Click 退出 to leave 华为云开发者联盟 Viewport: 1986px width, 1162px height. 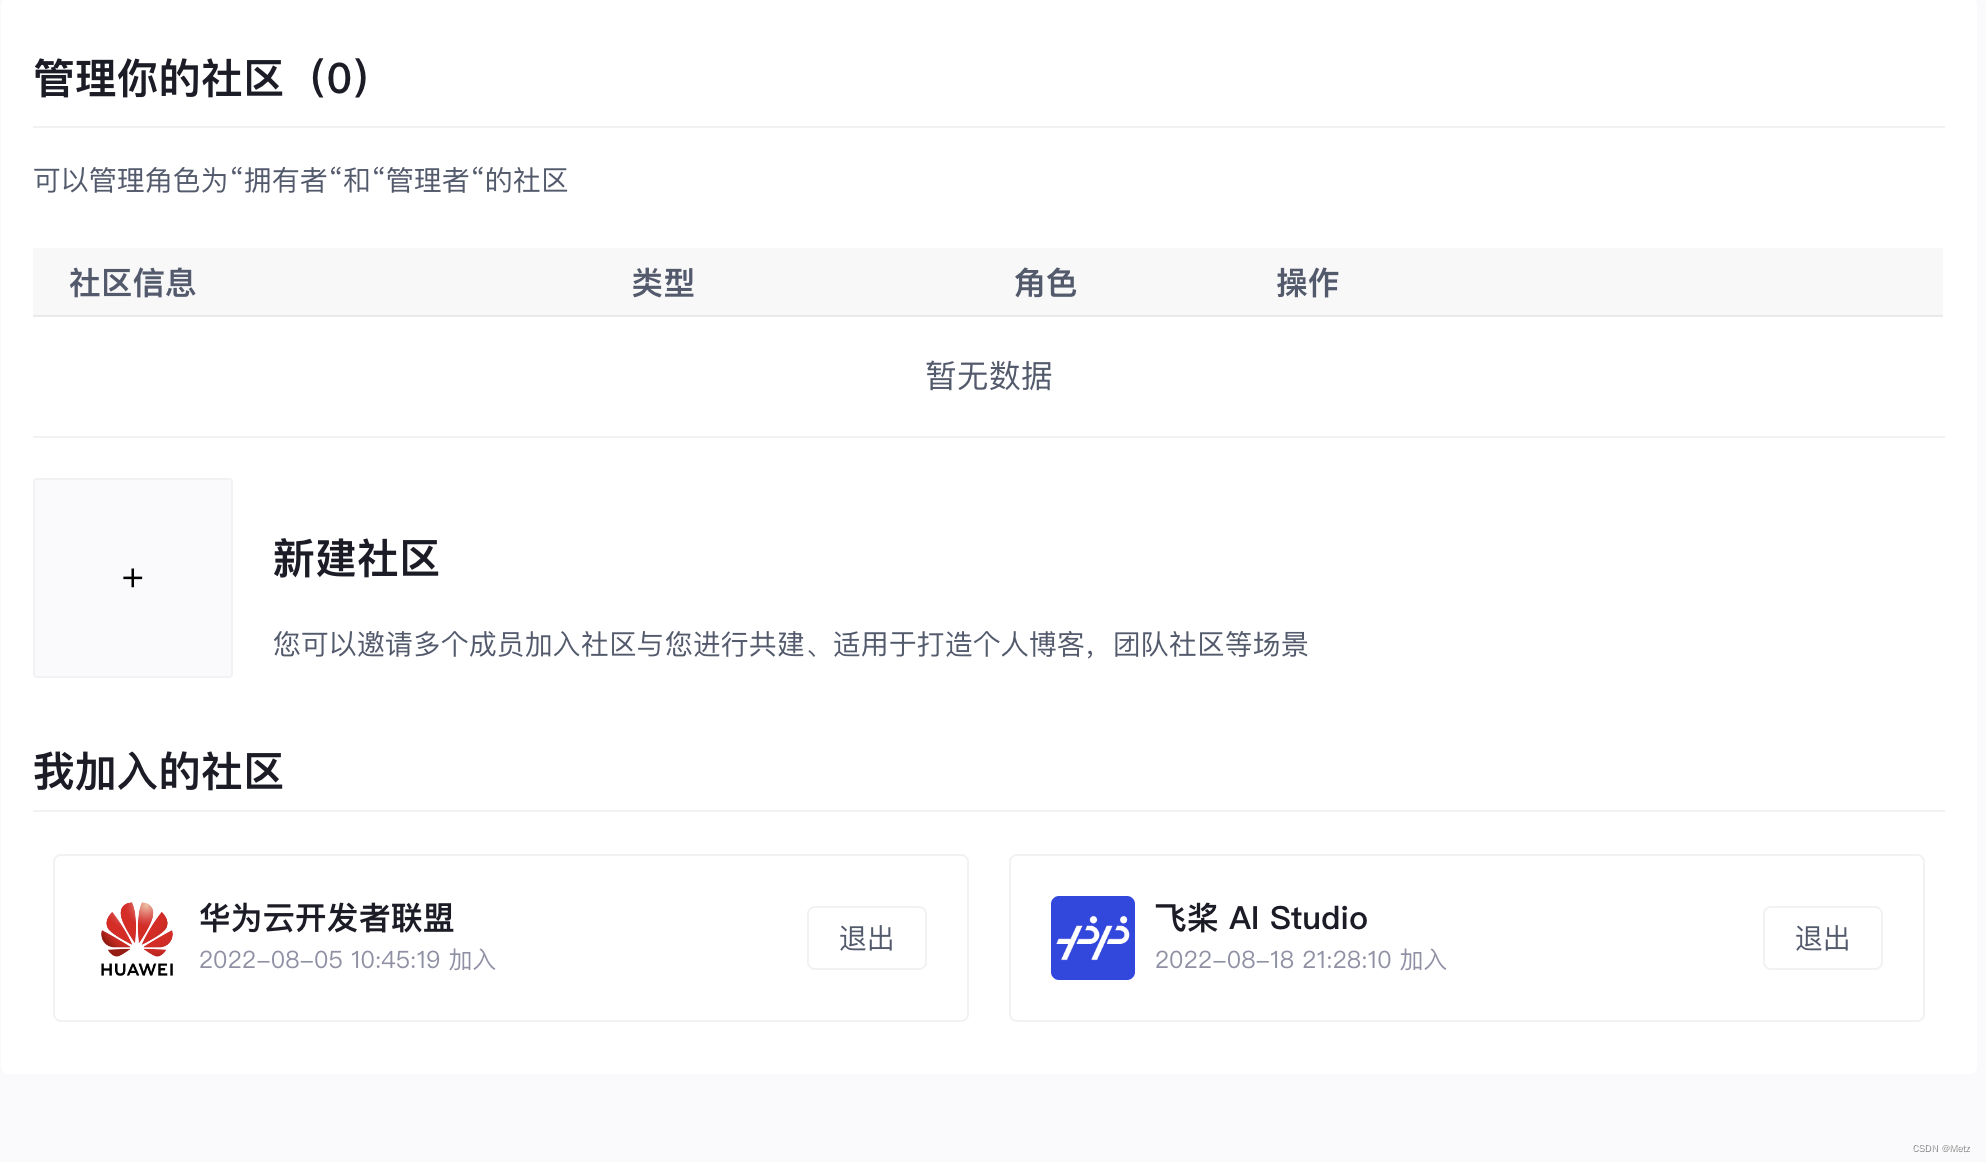tap(866, 938)
